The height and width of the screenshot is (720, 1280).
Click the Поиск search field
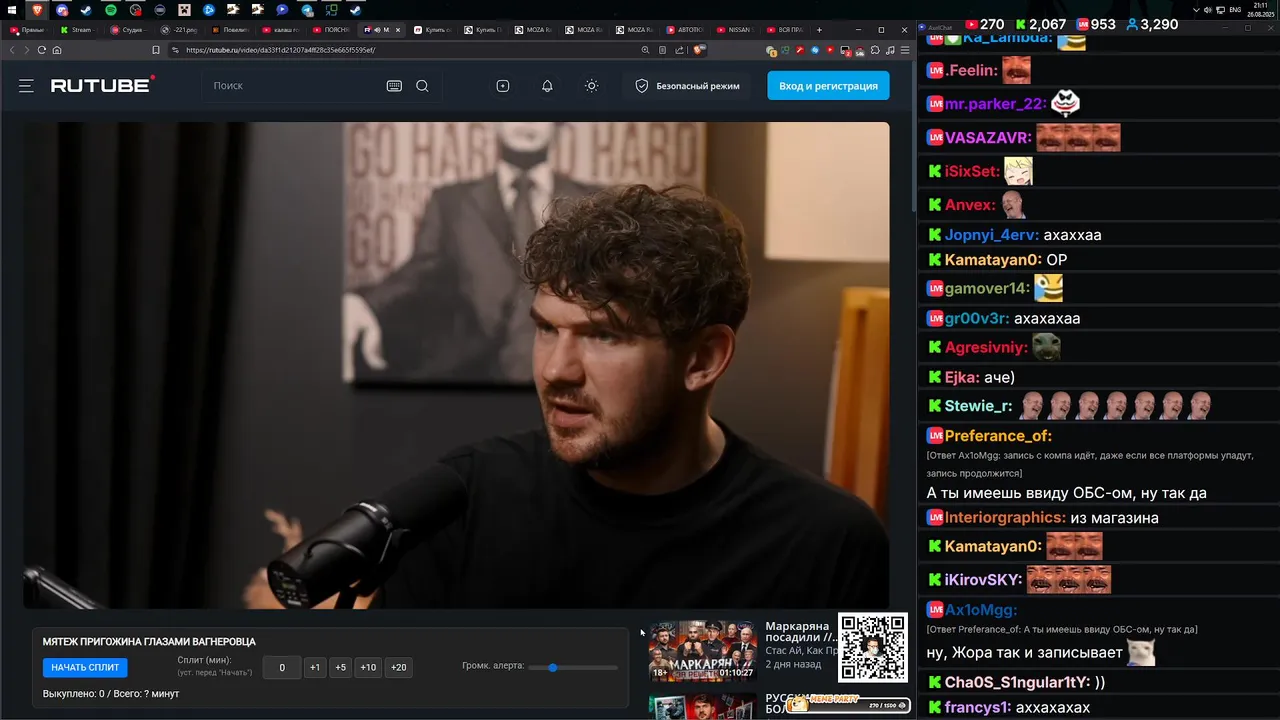[x=295, y=86]
